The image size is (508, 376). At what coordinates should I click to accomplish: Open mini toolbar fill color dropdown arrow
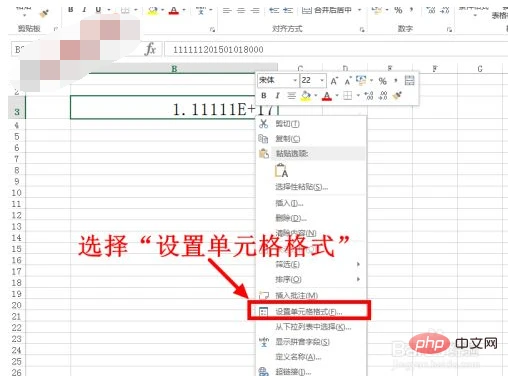click(316, 96)
